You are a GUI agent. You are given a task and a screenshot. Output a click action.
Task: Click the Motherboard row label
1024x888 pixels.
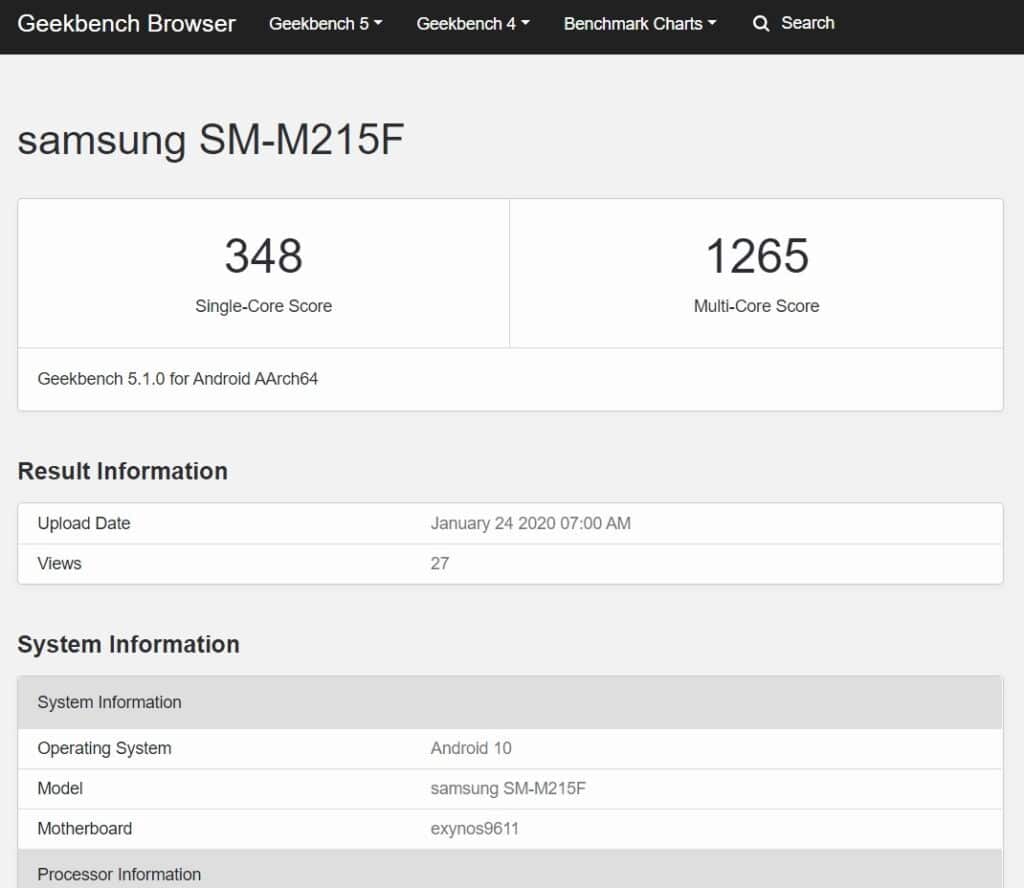[85, 829]
